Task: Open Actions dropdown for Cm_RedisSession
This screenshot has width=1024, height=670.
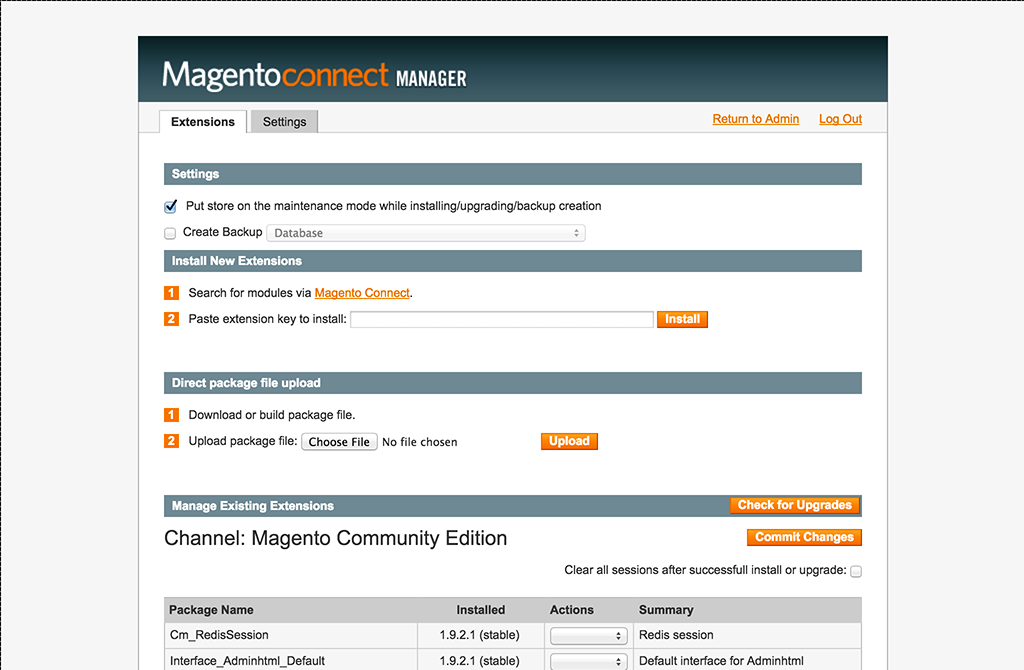Action: [x=588, y=635]
